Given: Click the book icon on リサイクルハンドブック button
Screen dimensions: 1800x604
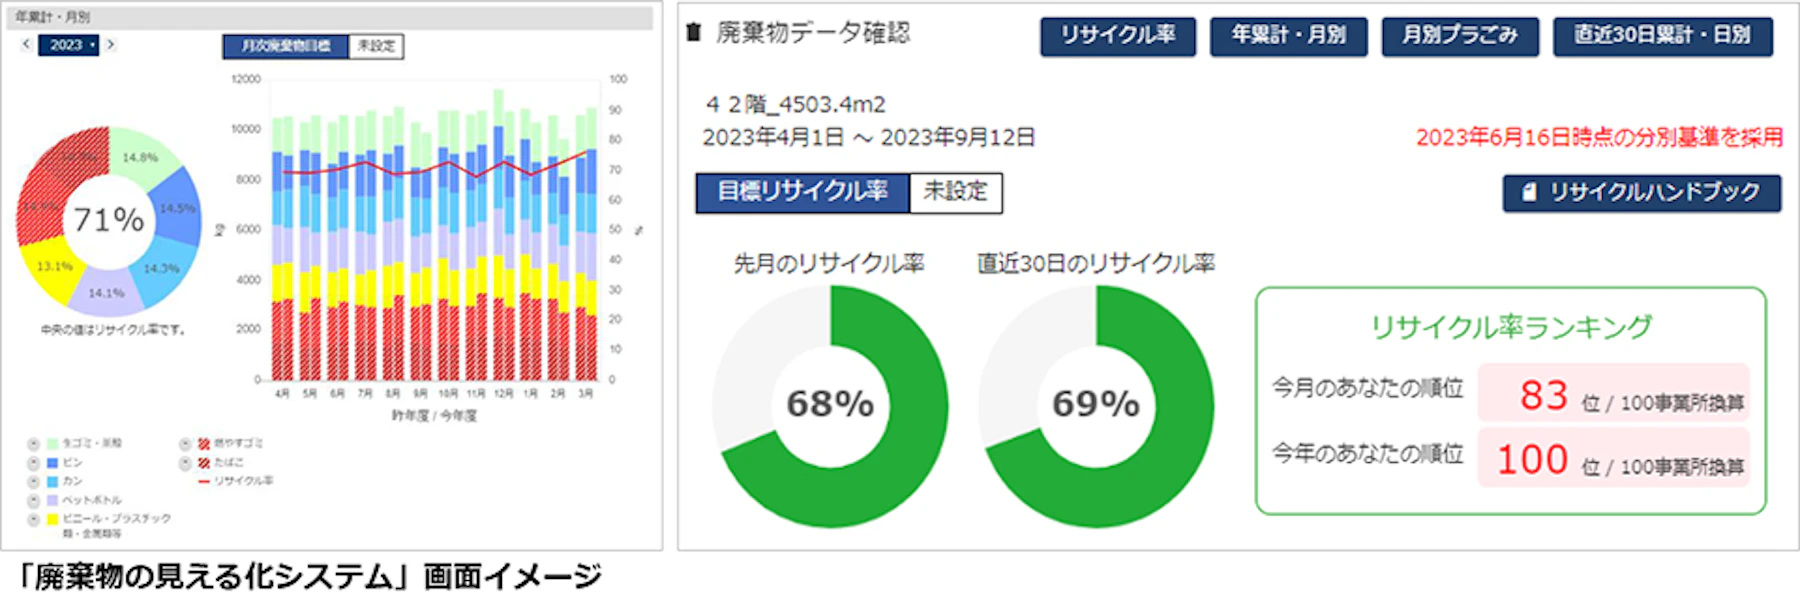Looking at the screenshot, I should (x=1529, y=192).
